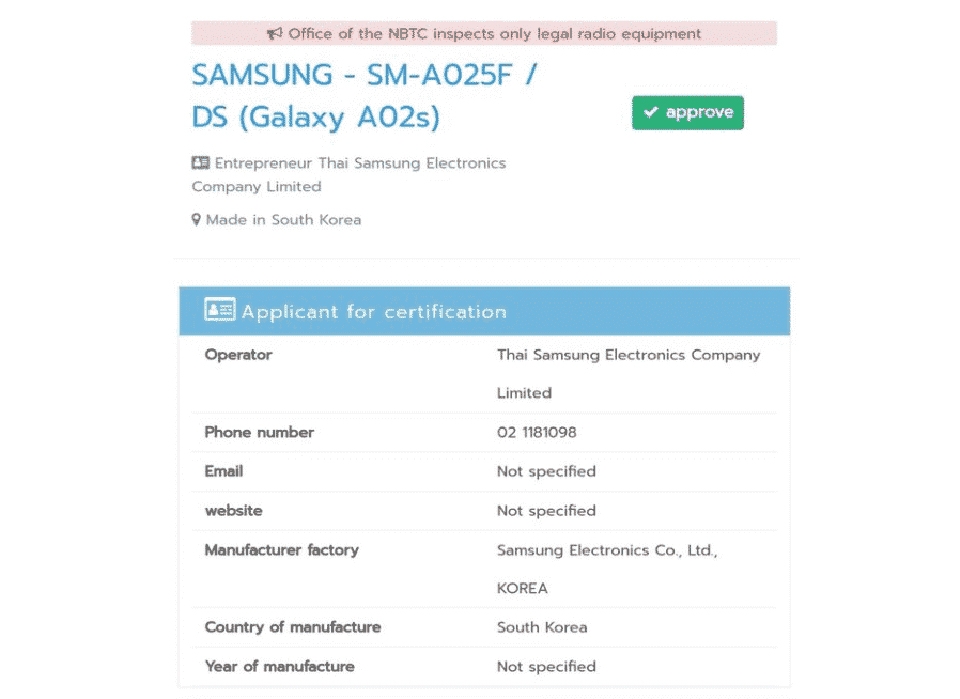Click the Email row label
Image resolution: width=960 pixels, height=699 pixels.
(223, 471)
